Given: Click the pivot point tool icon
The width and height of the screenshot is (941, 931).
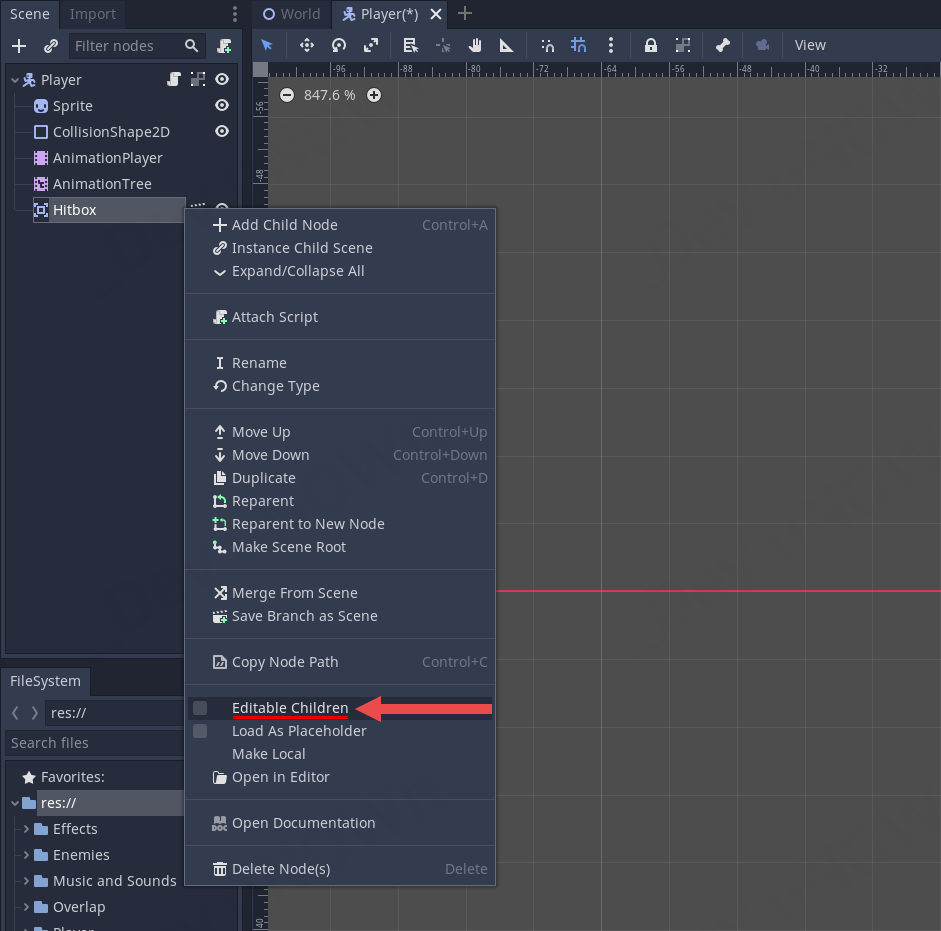Looking at the screenshot, I should click(x=443, y=45).
